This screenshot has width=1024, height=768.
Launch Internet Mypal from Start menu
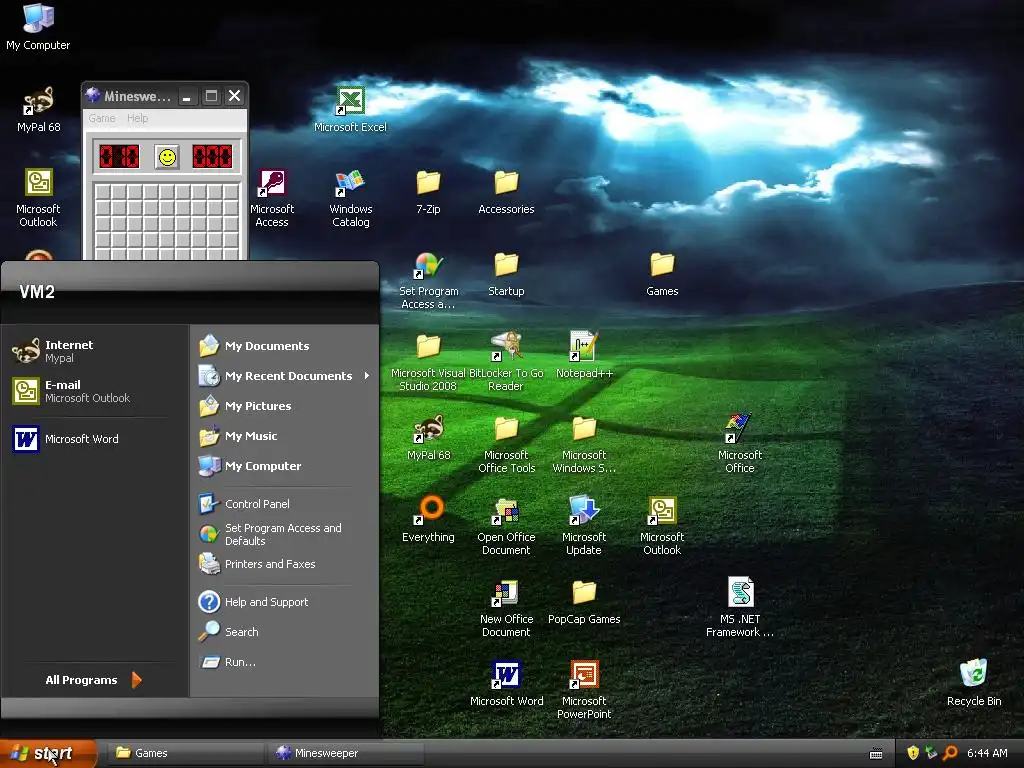pyautogui.click(x=95, y=351)
